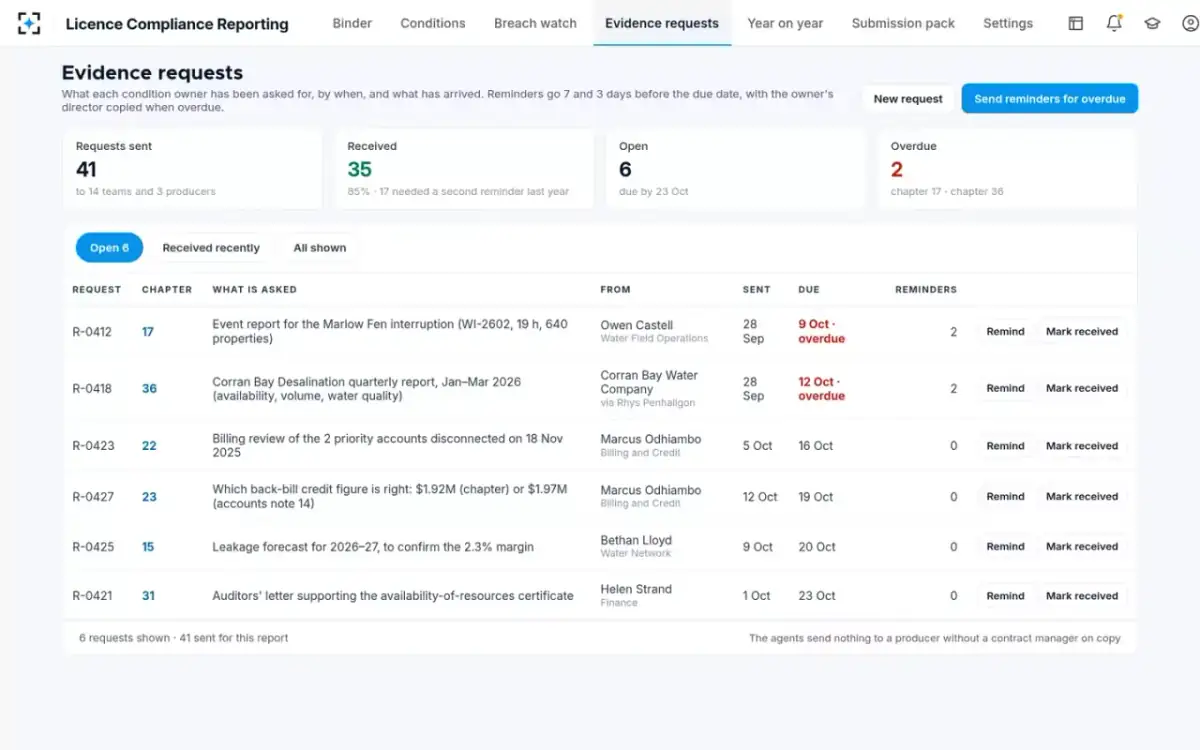Image resolution: width=1200 pixels, height=750 pixels.
Task: Open the Year on year tab
Action: (785, 23)
